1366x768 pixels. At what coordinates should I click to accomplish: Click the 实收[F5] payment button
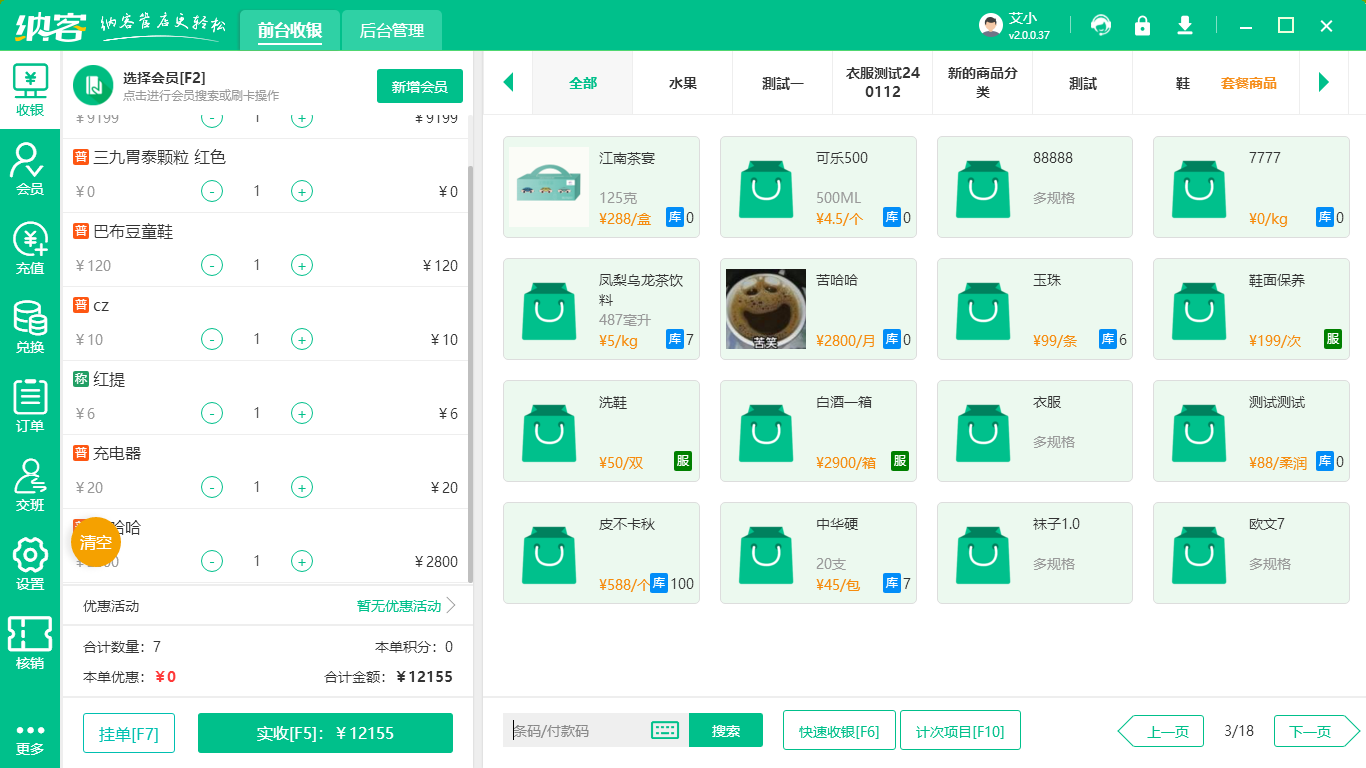click(x=325, y=733)
